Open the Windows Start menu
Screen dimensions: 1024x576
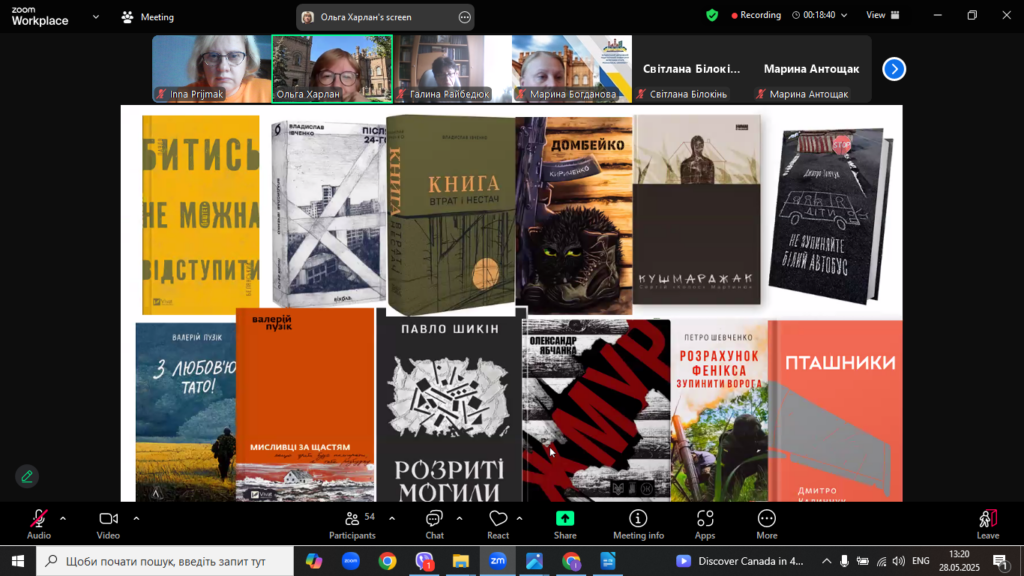coord(18,561)
